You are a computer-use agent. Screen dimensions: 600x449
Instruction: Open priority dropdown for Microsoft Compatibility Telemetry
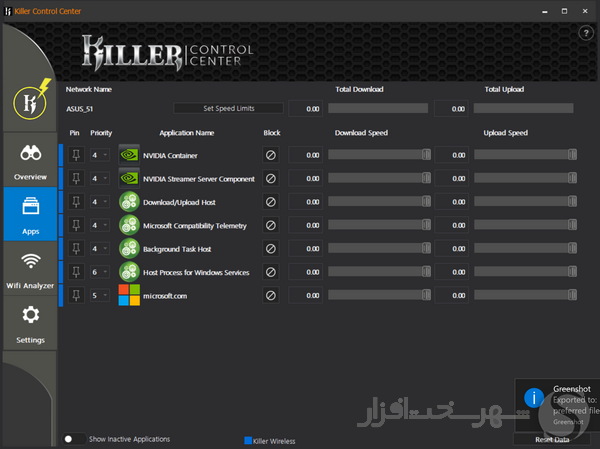[100, 225]
